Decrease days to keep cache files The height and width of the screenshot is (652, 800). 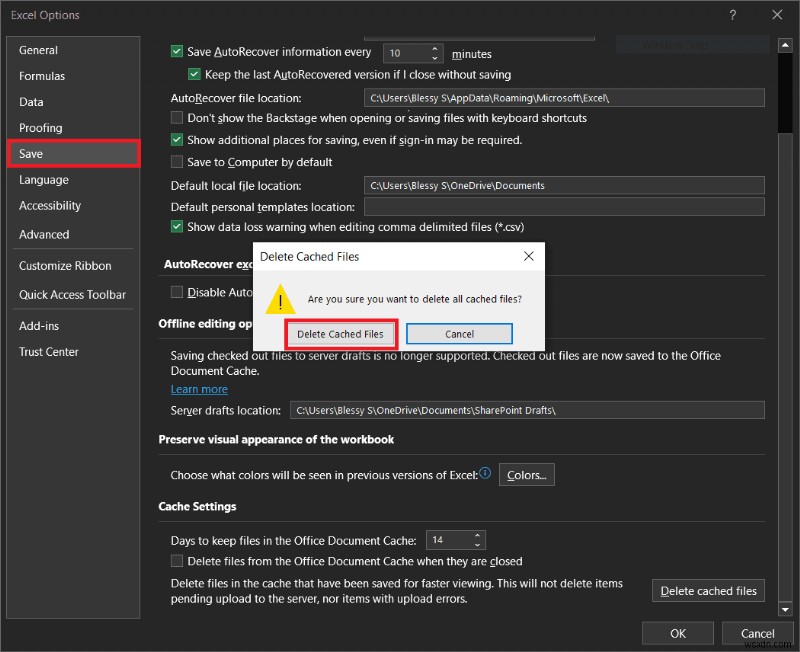pyautogui.click(x=477, y=544)
